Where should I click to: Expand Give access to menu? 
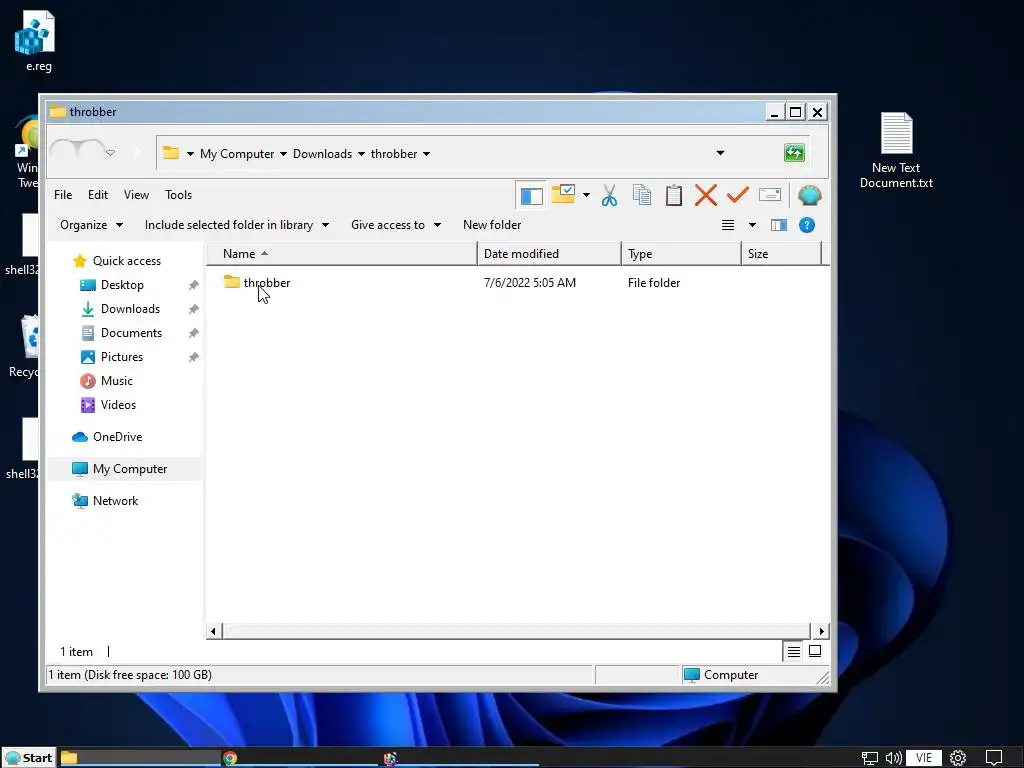pos(396,225)
